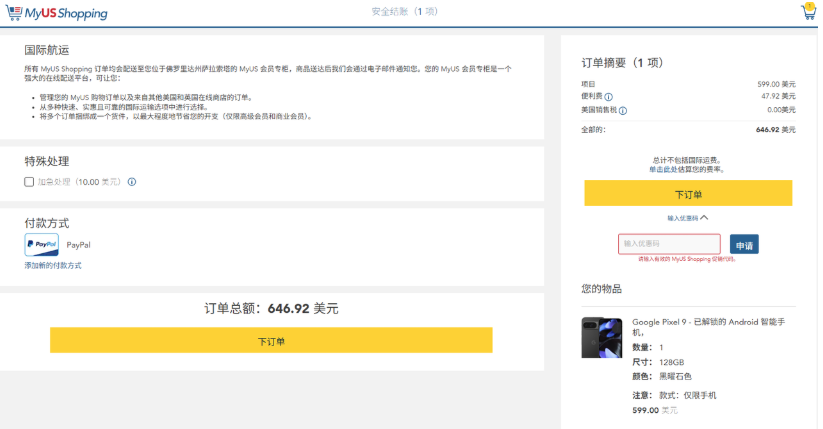Screen dimensions: 823x429
Task: Click the promo code error message
Action: click(687, 259)
